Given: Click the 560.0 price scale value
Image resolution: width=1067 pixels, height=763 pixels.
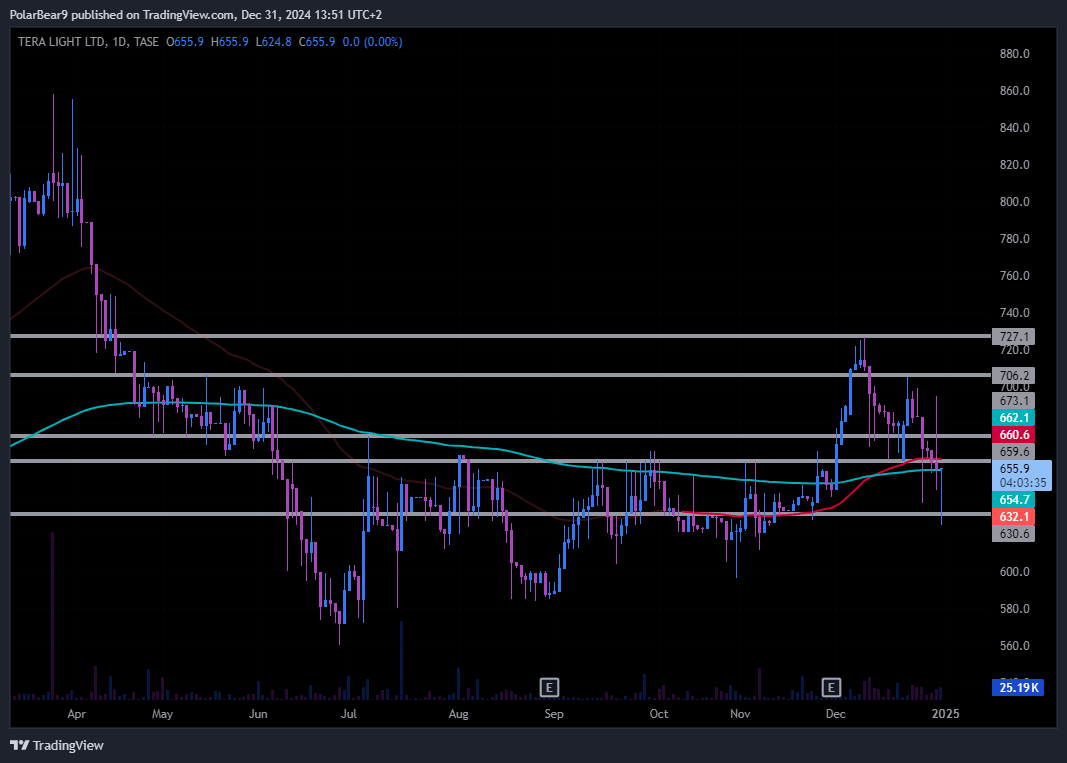Looking at the screenshot, I should pos(1015,646).
